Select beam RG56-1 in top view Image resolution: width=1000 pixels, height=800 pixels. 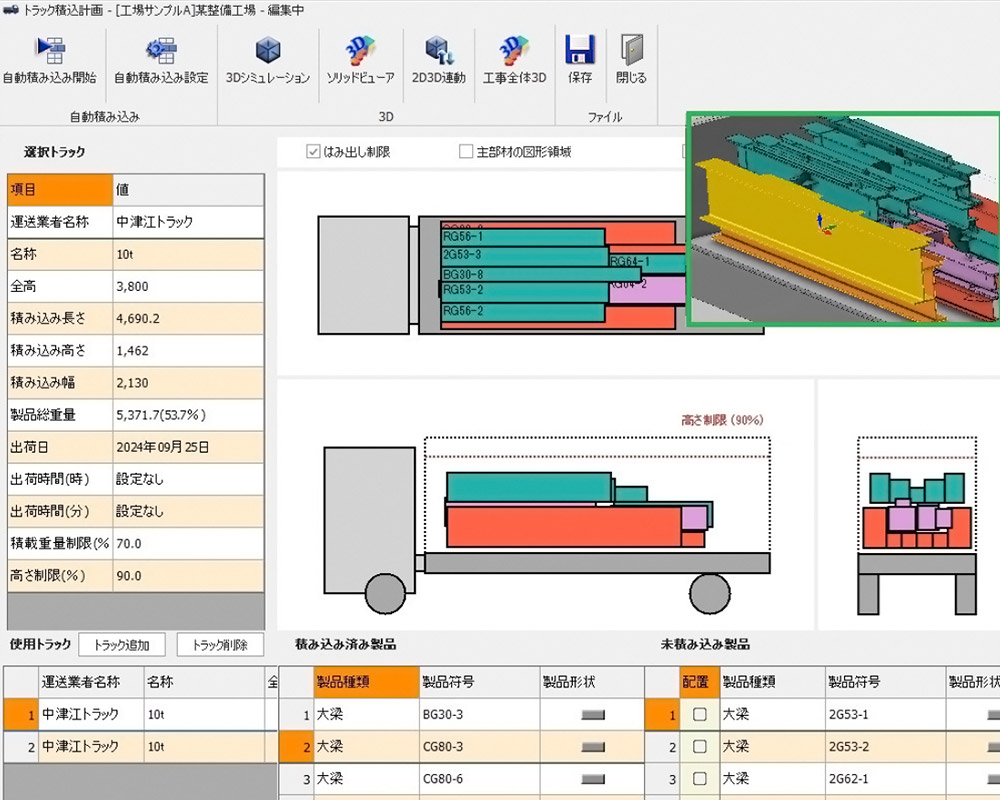pyautogui.click(x=522, y=237)
